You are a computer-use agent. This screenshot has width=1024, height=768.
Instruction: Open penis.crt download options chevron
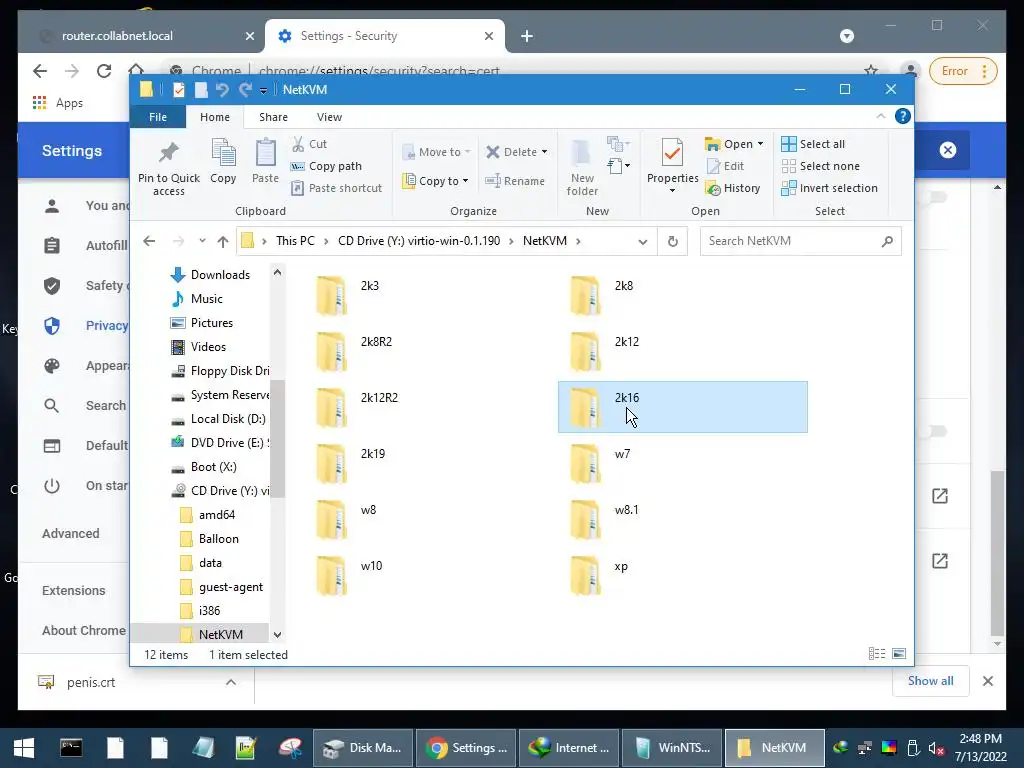231,682
